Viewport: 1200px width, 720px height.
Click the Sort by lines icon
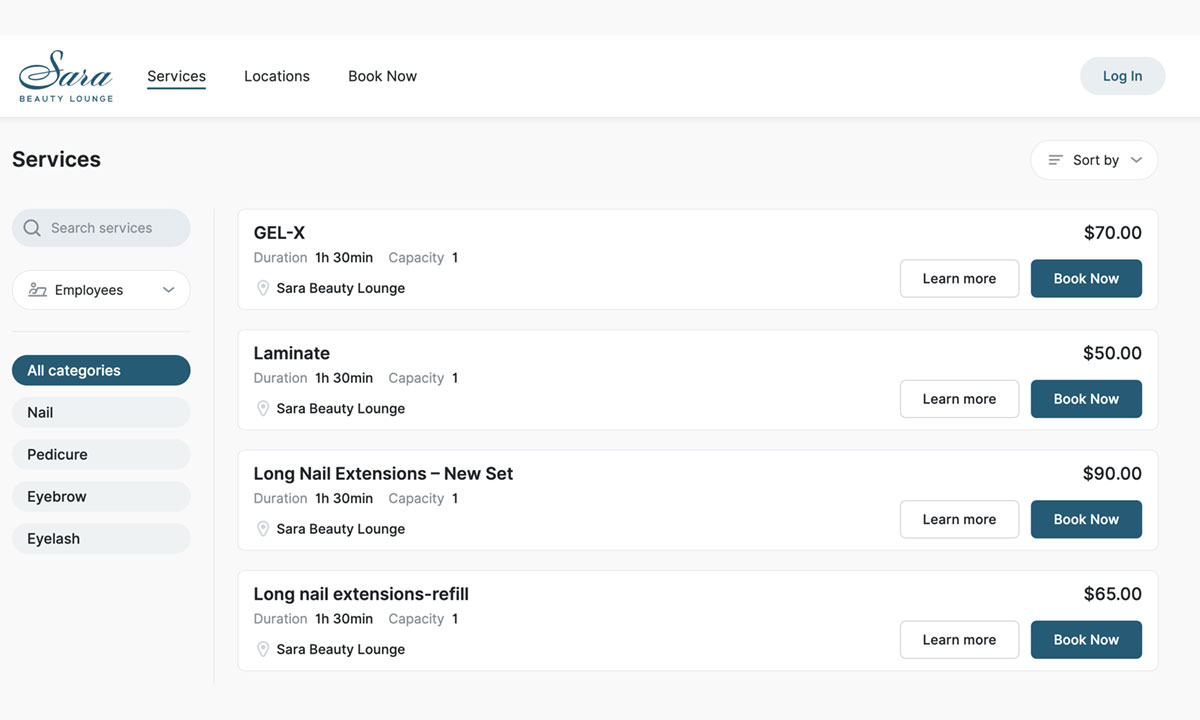[x=1055, y=160]
